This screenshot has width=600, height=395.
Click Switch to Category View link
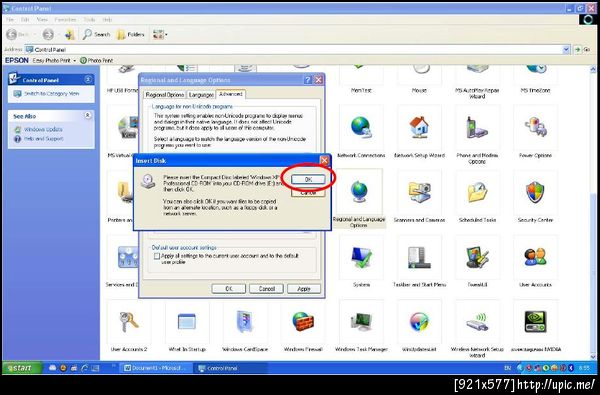(x=51, y=94)
